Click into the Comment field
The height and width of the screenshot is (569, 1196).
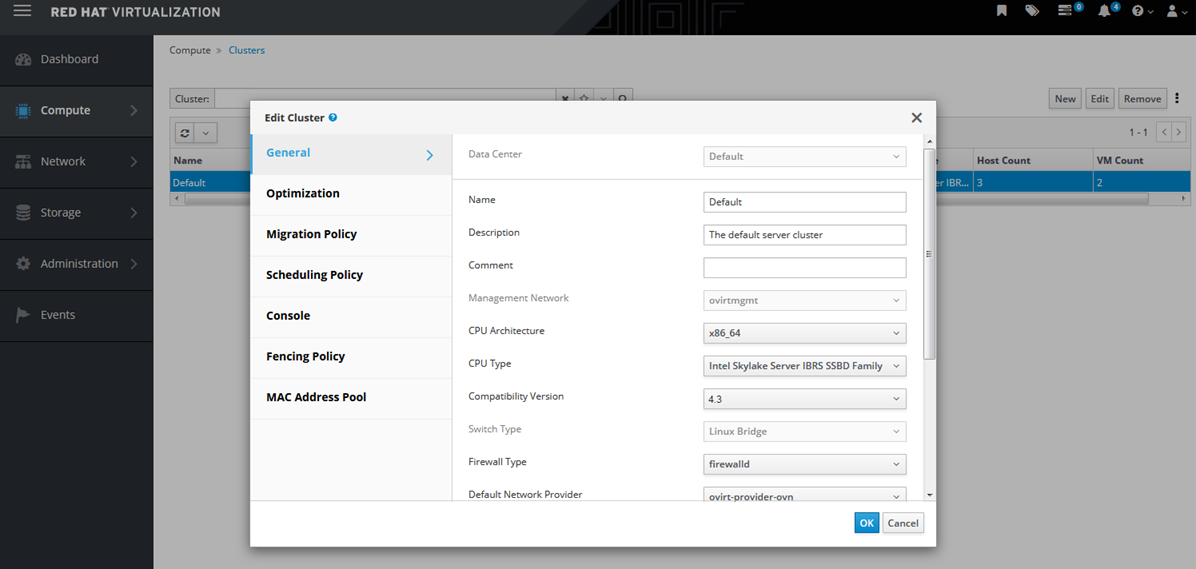point(805,268)
